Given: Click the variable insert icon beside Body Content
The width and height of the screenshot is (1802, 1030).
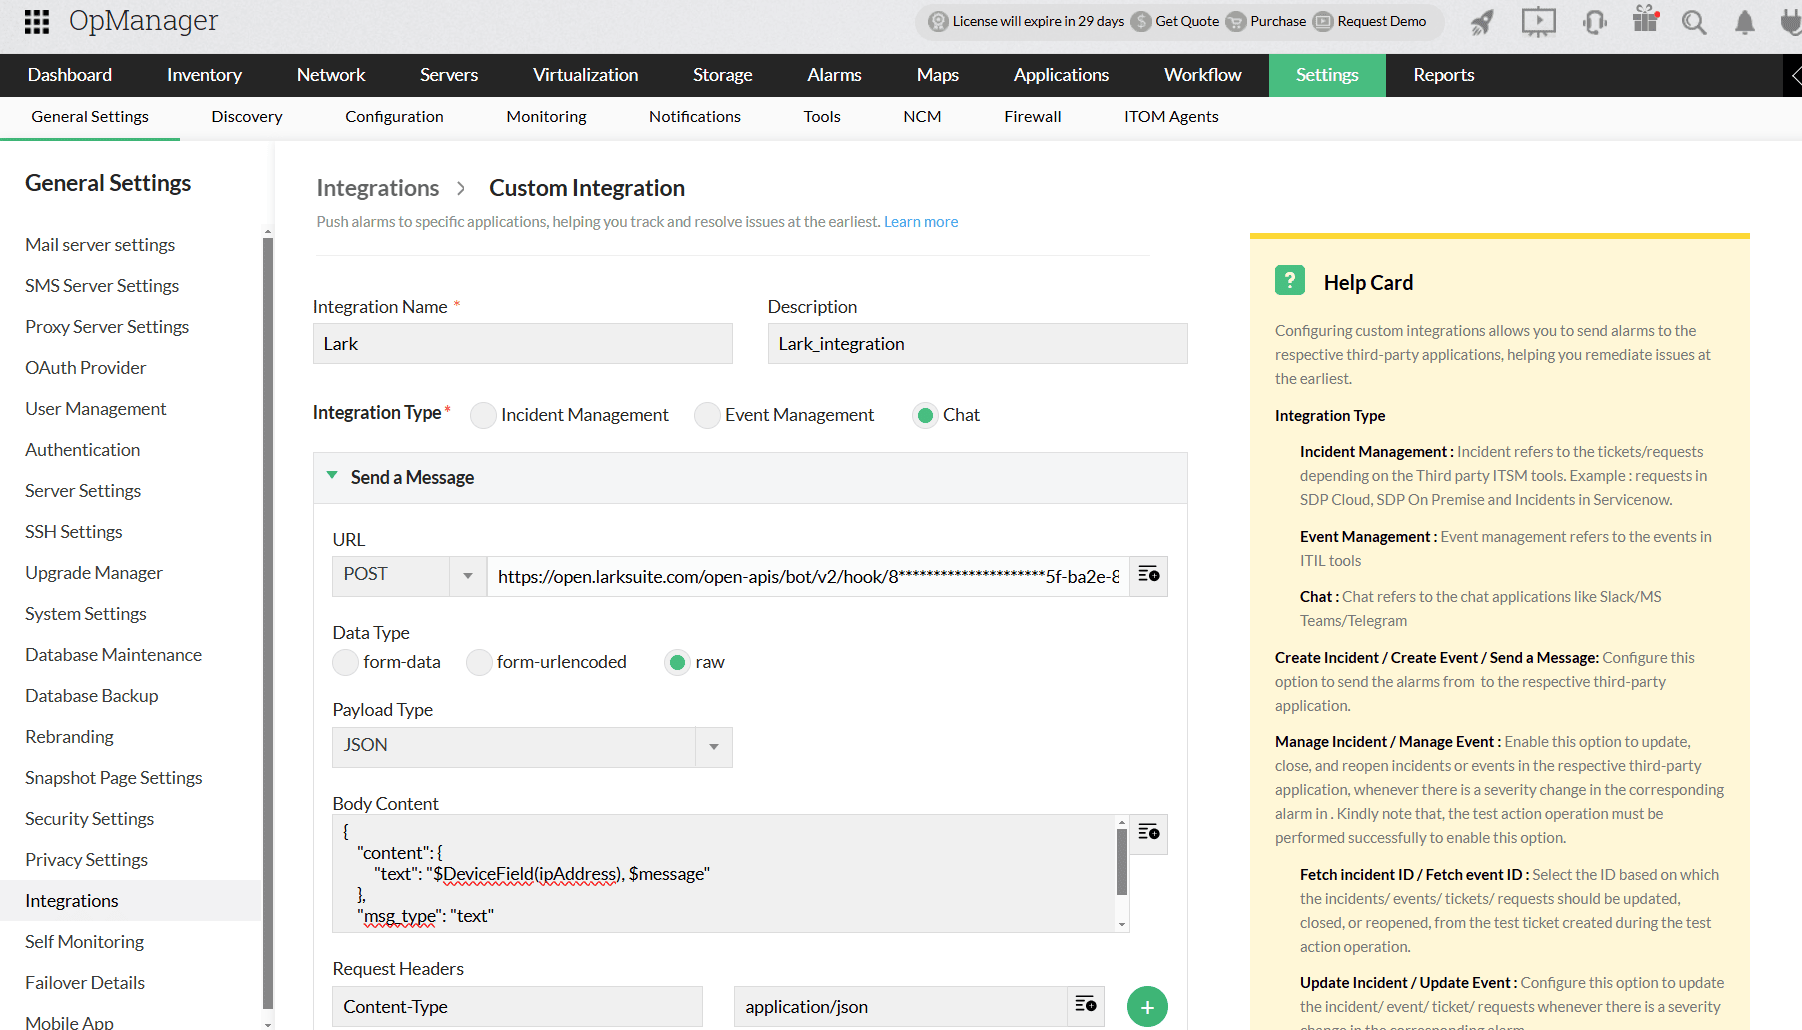Looking at the screenshot, I should 1148,833.
